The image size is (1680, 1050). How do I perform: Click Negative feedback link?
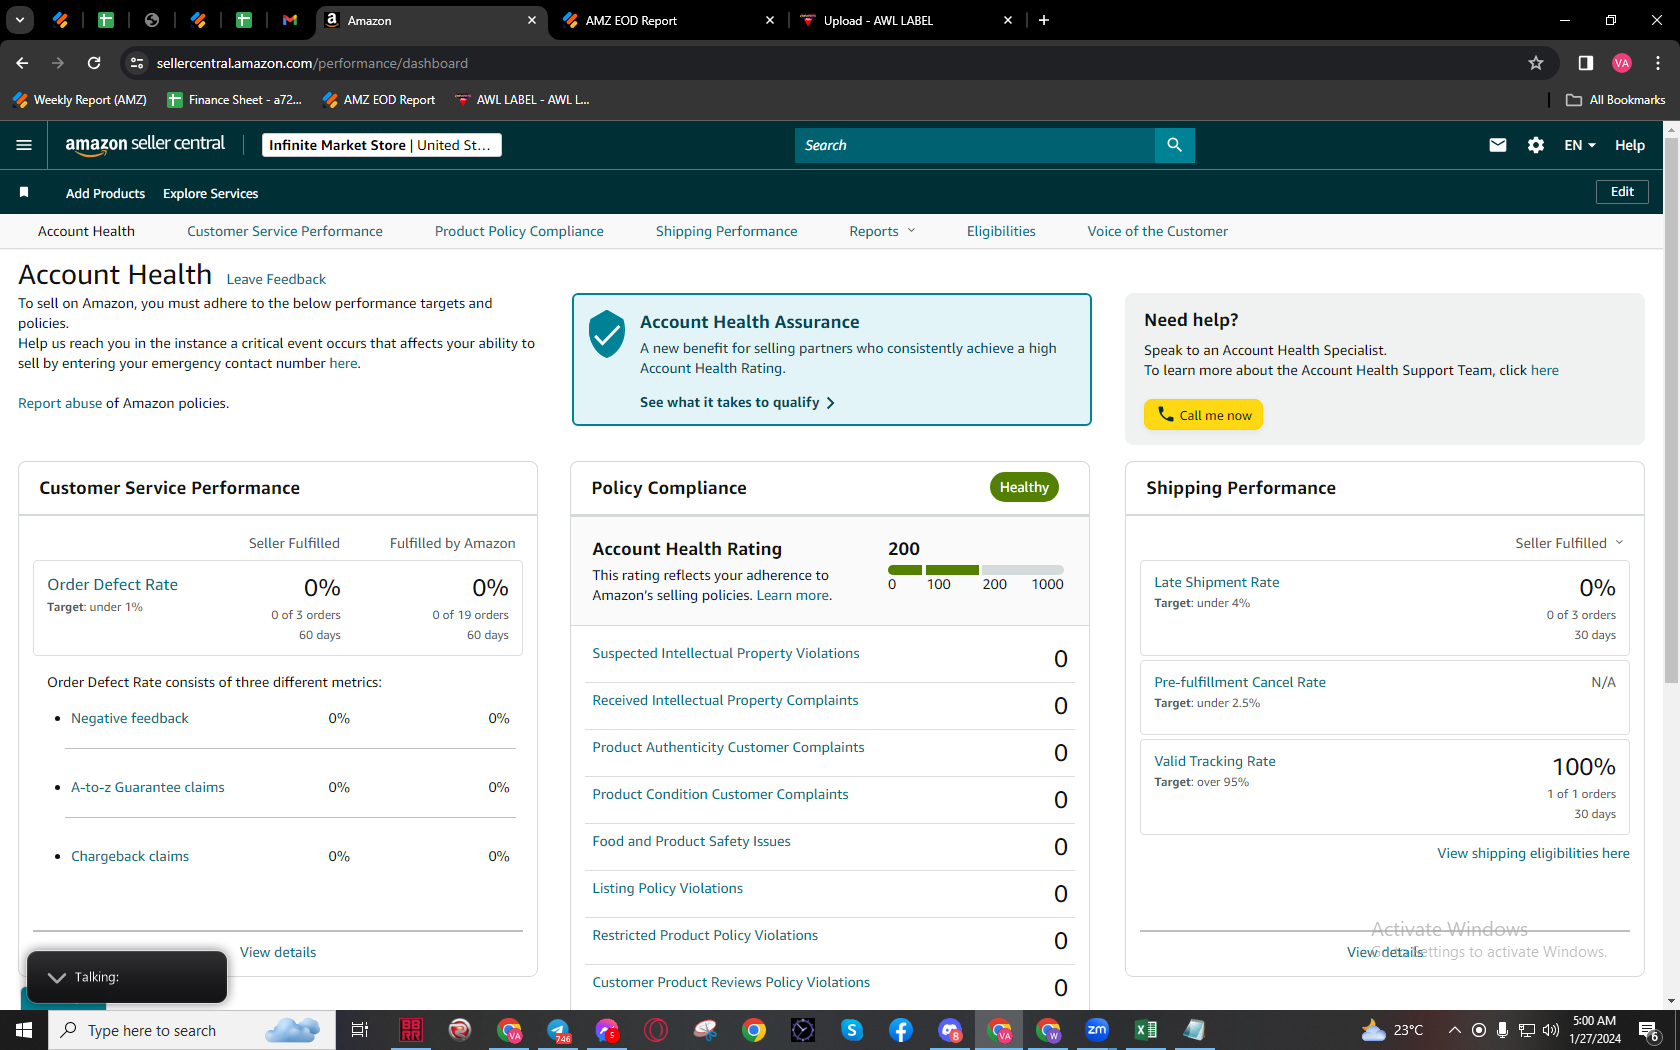point(130,718)
